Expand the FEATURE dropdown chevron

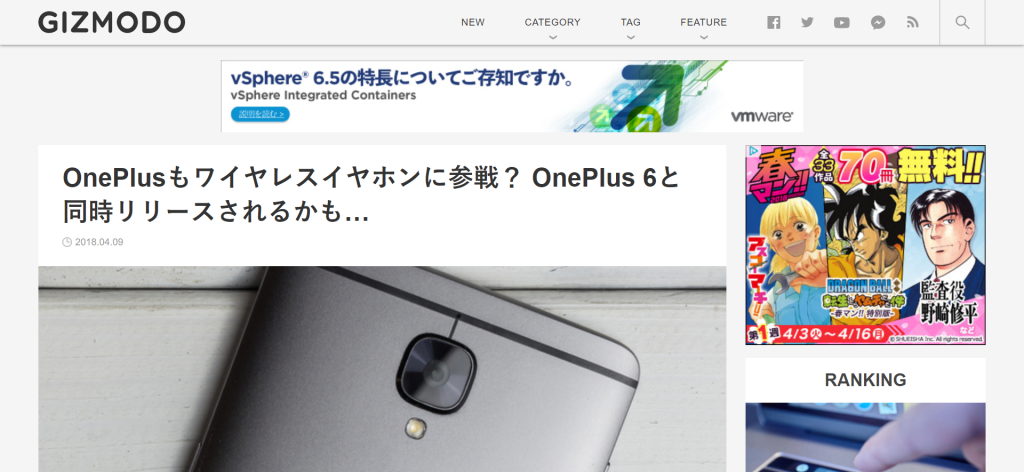point(703,37)
